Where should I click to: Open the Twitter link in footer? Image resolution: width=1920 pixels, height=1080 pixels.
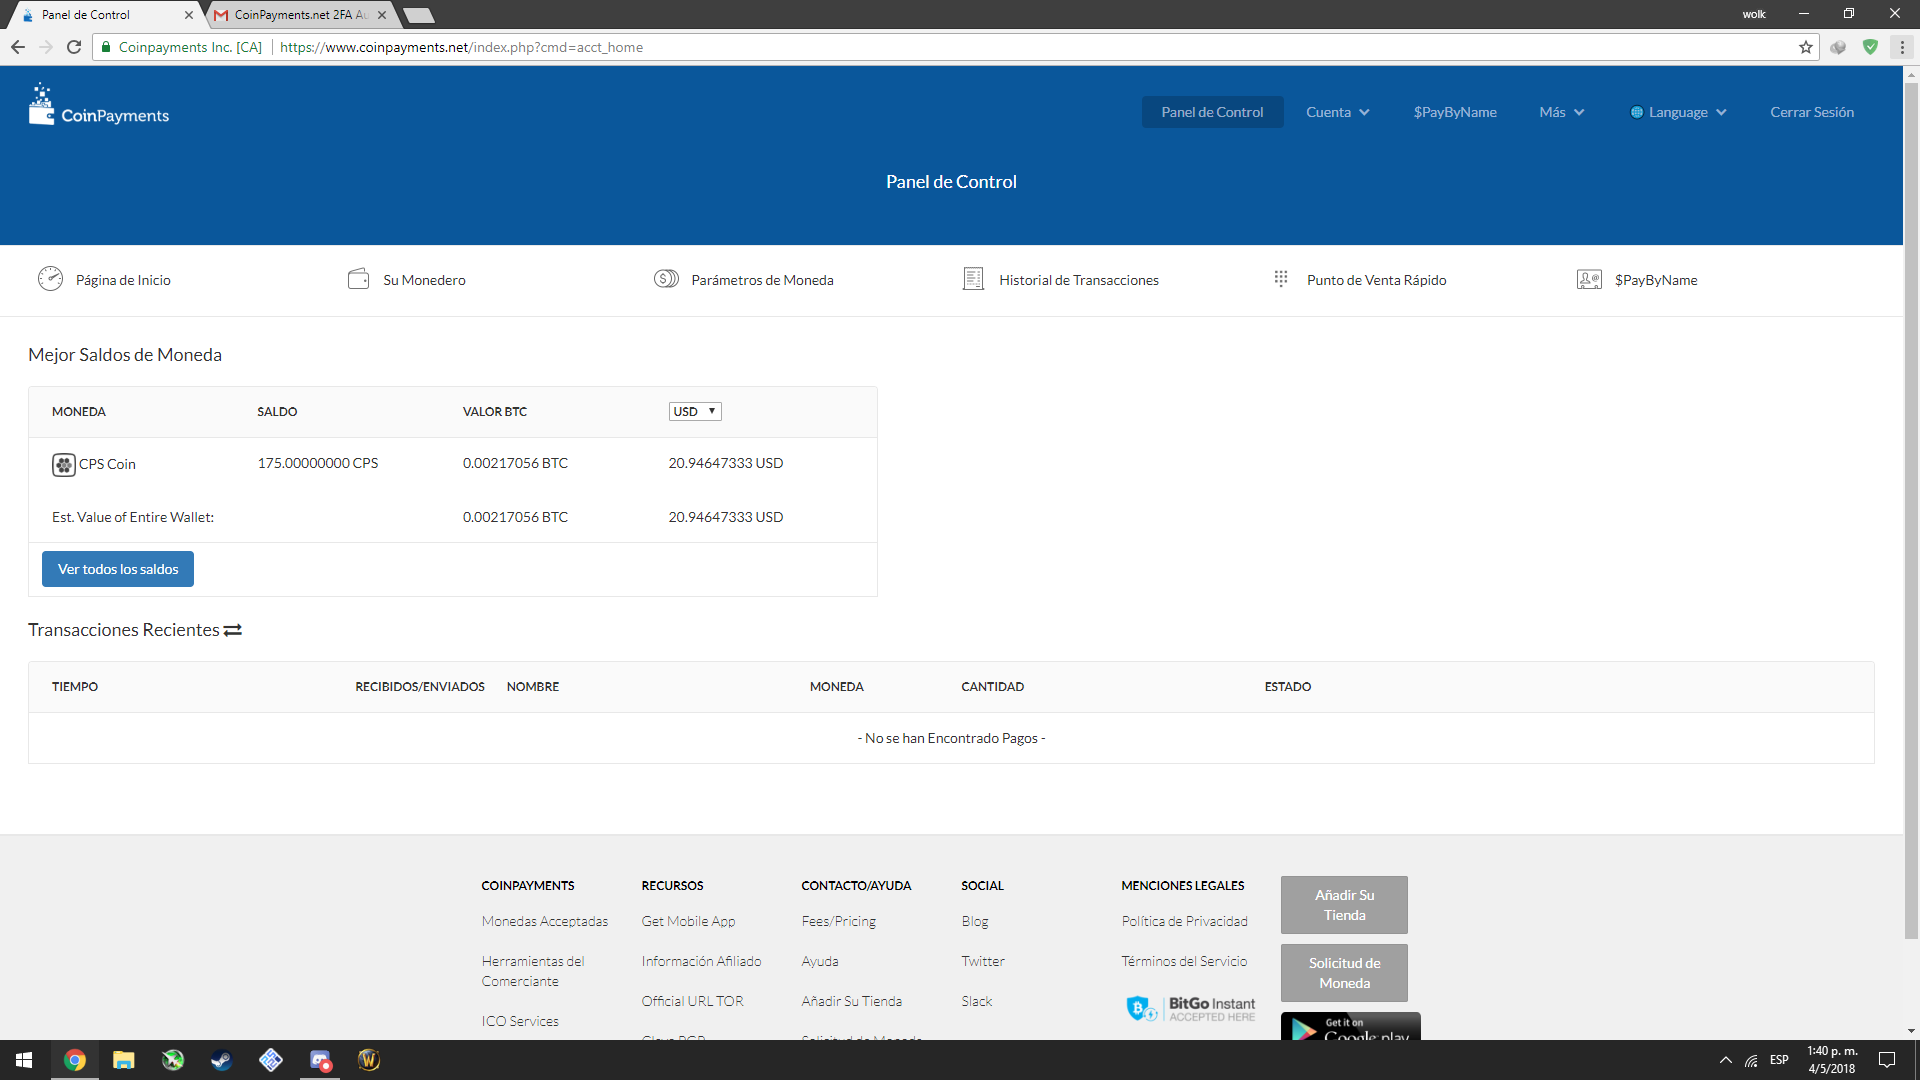point(982,961)
